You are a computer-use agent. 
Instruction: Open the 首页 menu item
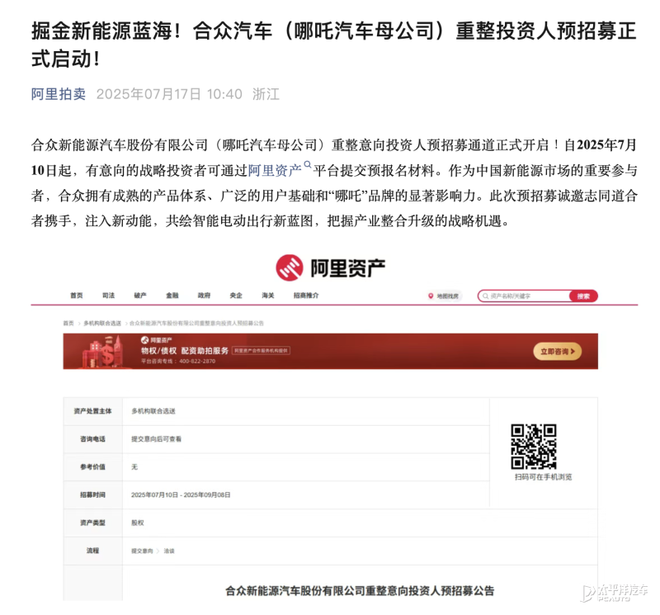pos(77,296)
